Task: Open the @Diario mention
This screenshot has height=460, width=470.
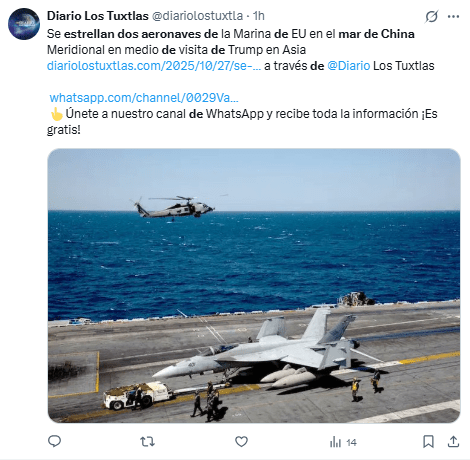Action: pos(349,66)
